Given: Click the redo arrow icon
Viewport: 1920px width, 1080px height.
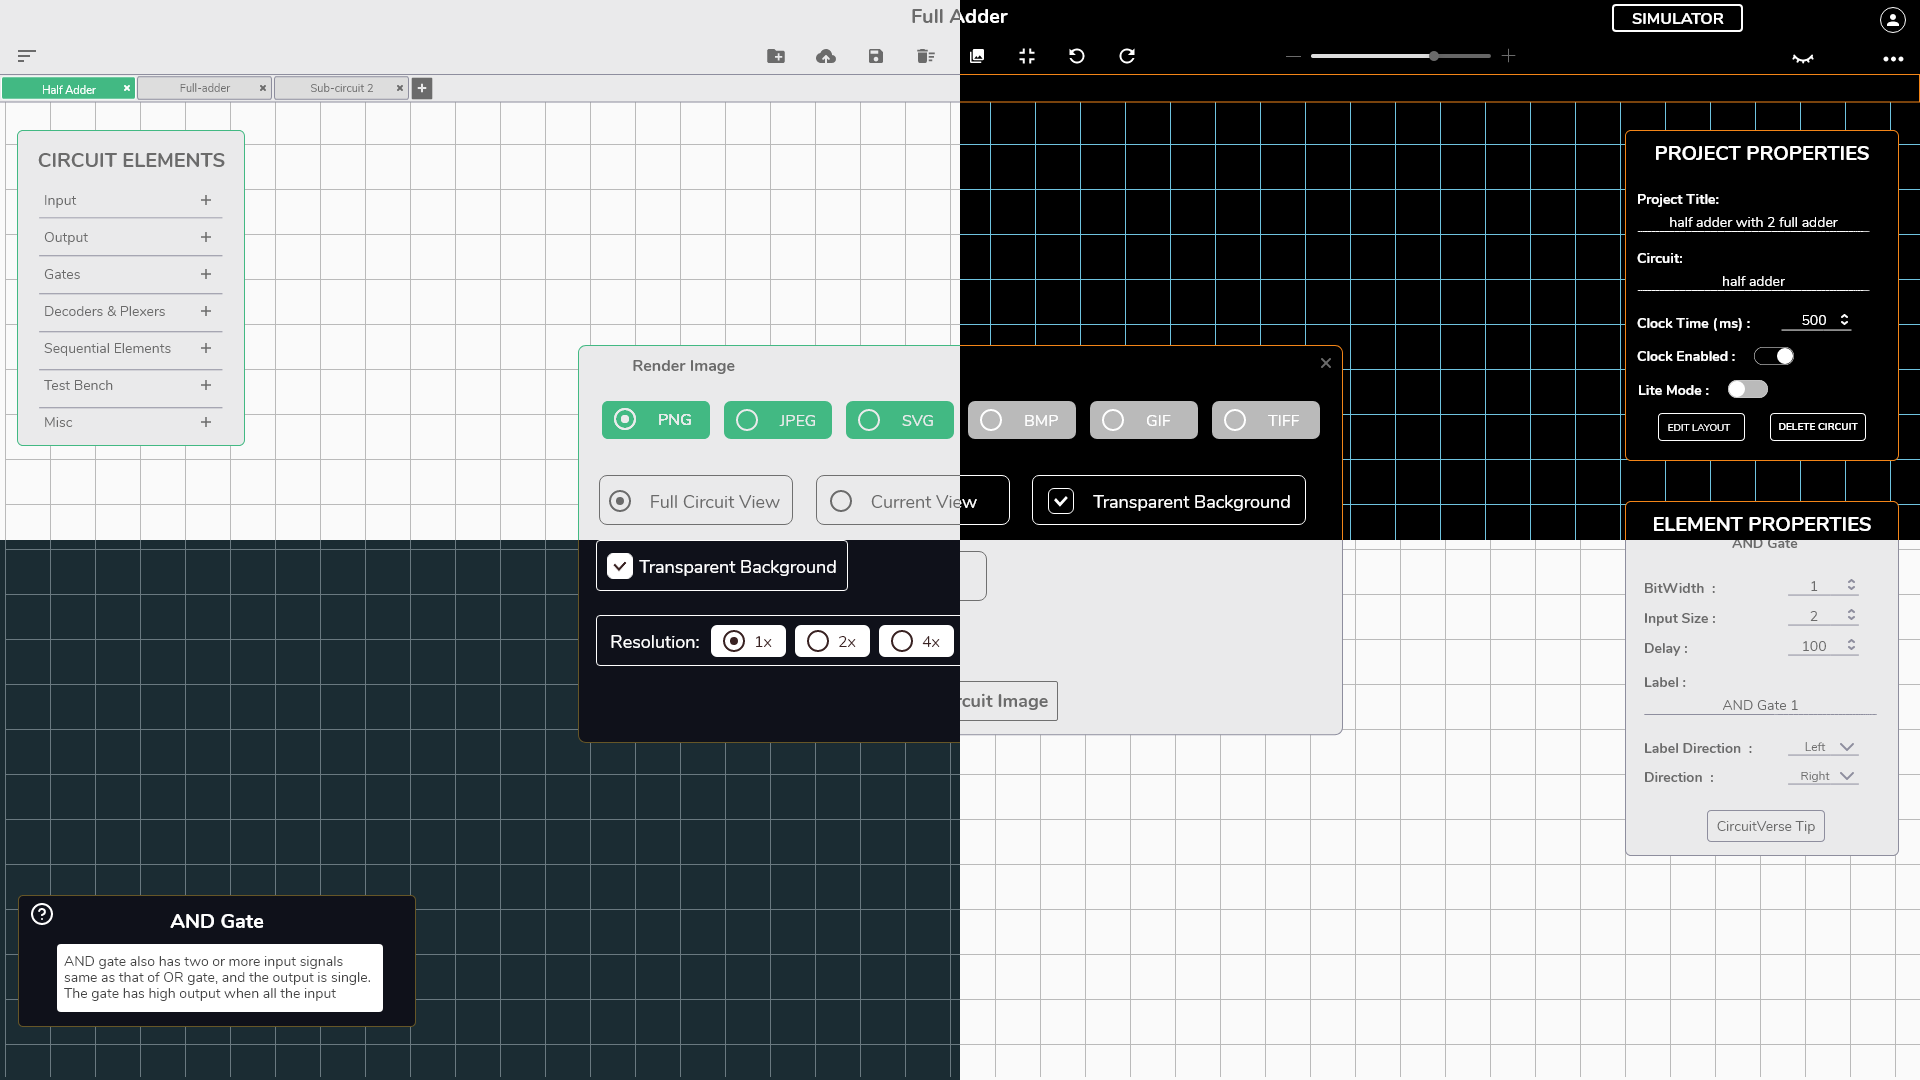Looking at the screenshot, I should pyautogui.click(x=1127, y=56).
